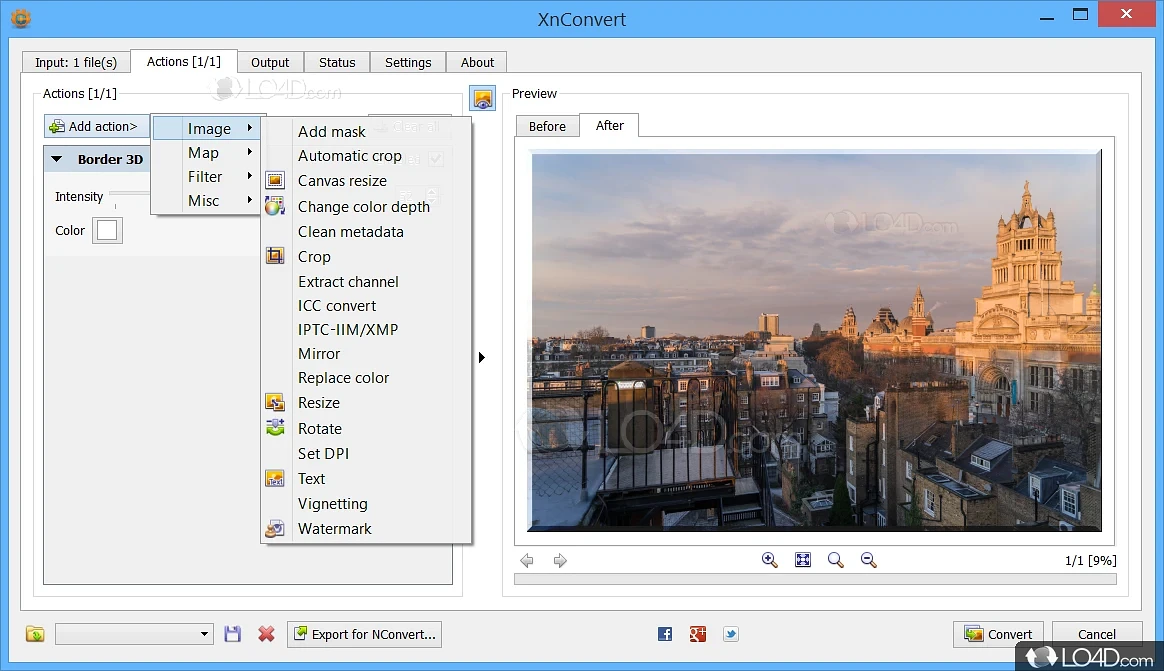Open the About tab
The image size is (1164, 671).
[x=477, y=62]
